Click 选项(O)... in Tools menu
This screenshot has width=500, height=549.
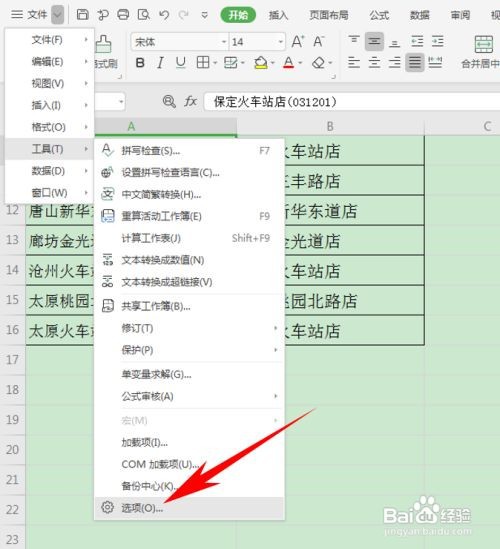[x=189, y=508]
